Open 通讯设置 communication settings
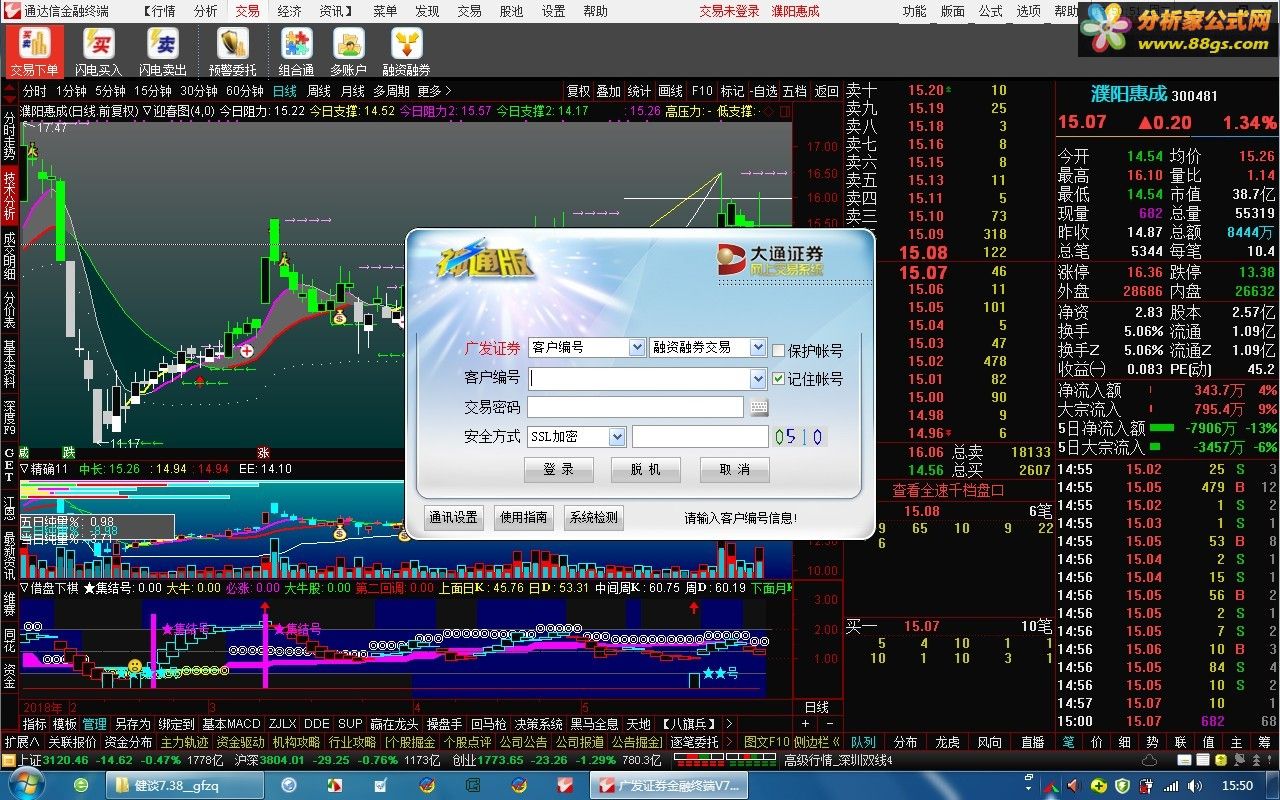1280x800 pixels. pyautogui.click(x=453, y=517)
